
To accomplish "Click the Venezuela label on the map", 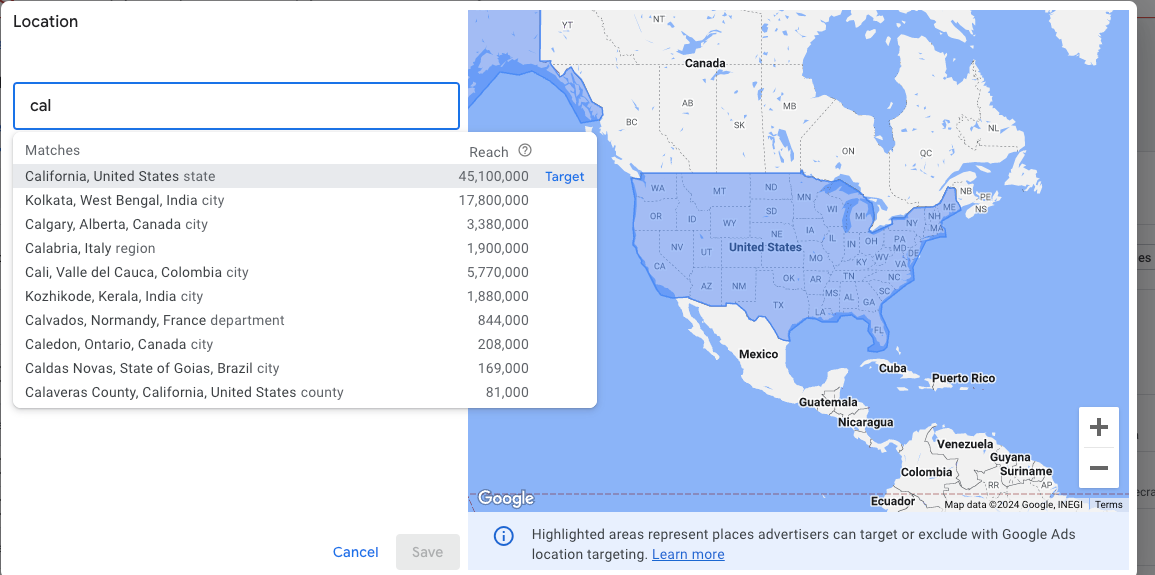I will (x=965, y=445).
